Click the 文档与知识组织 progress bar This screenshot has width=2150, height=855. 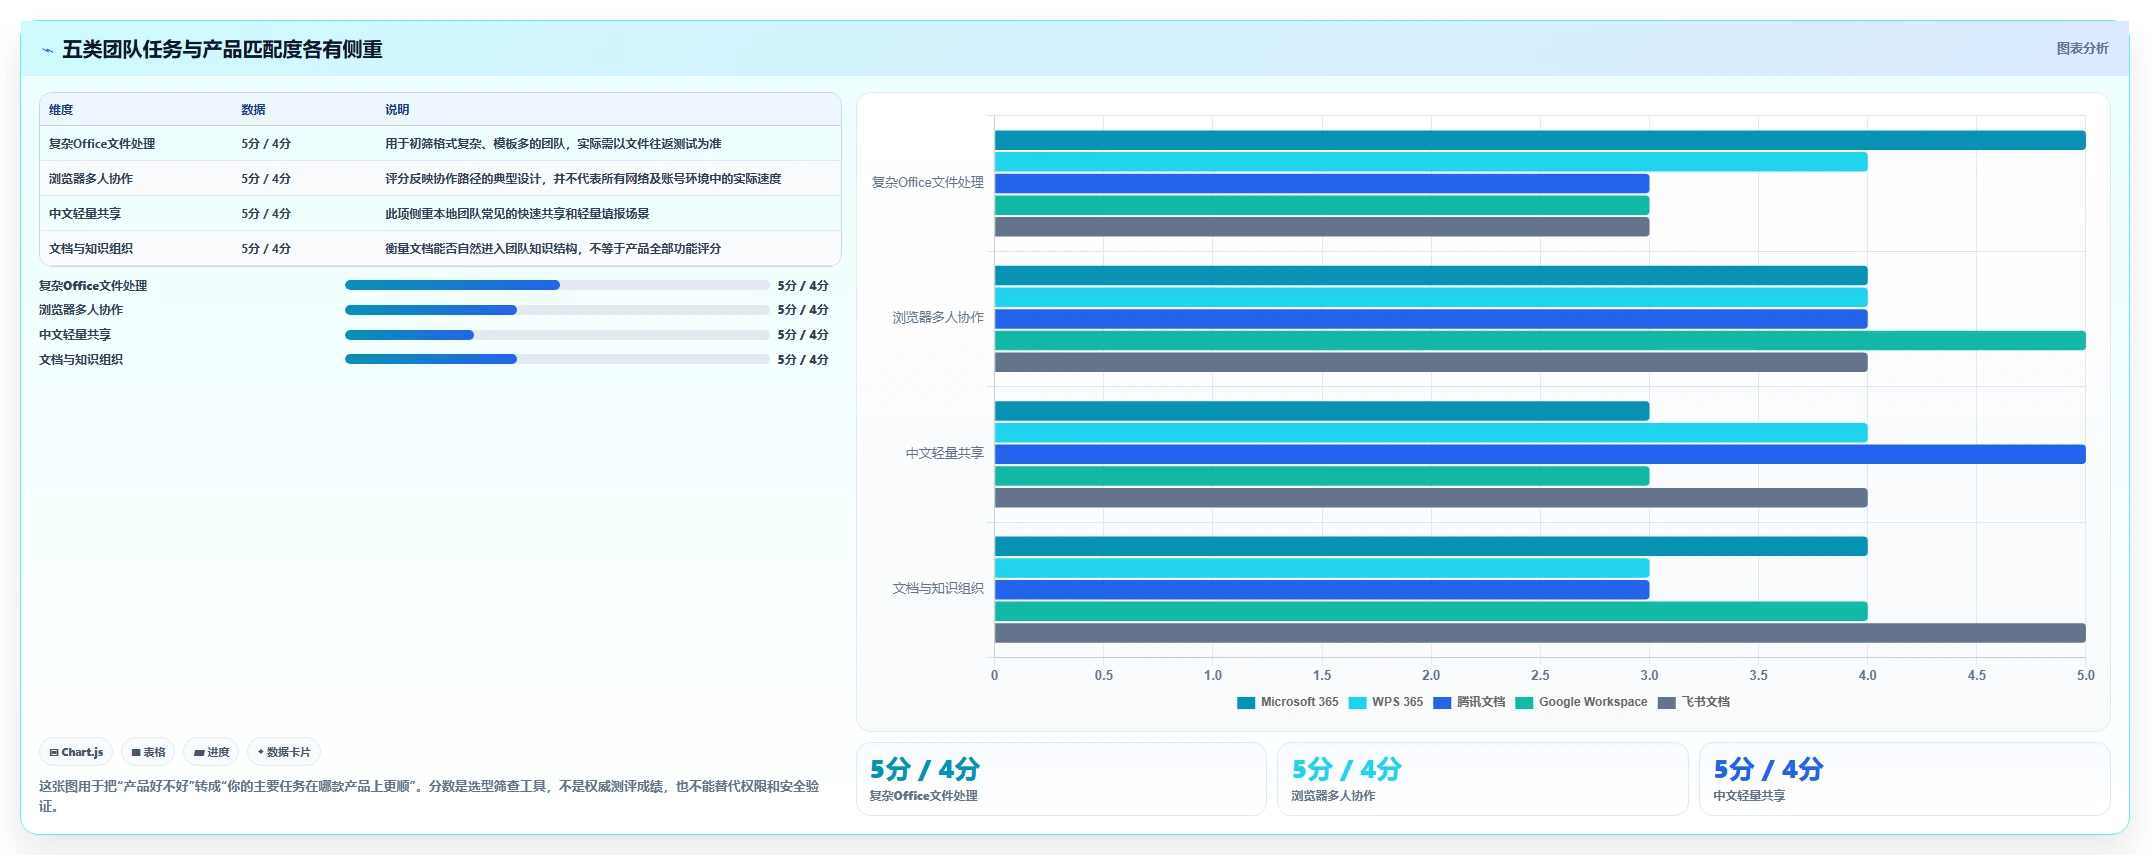[557, 359]
